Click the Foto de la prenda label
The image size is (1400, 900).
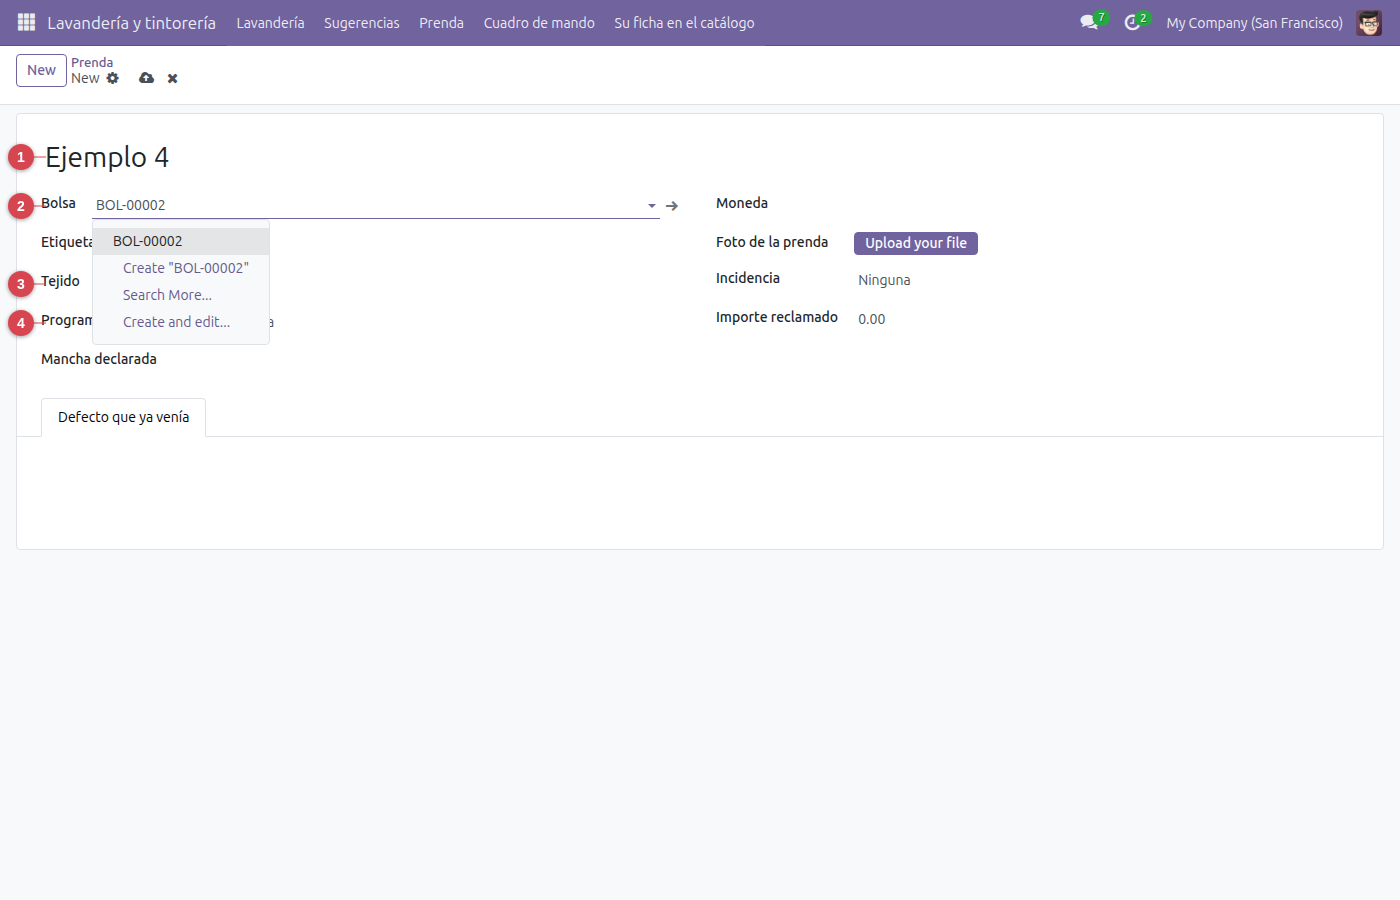coord(772,242)
